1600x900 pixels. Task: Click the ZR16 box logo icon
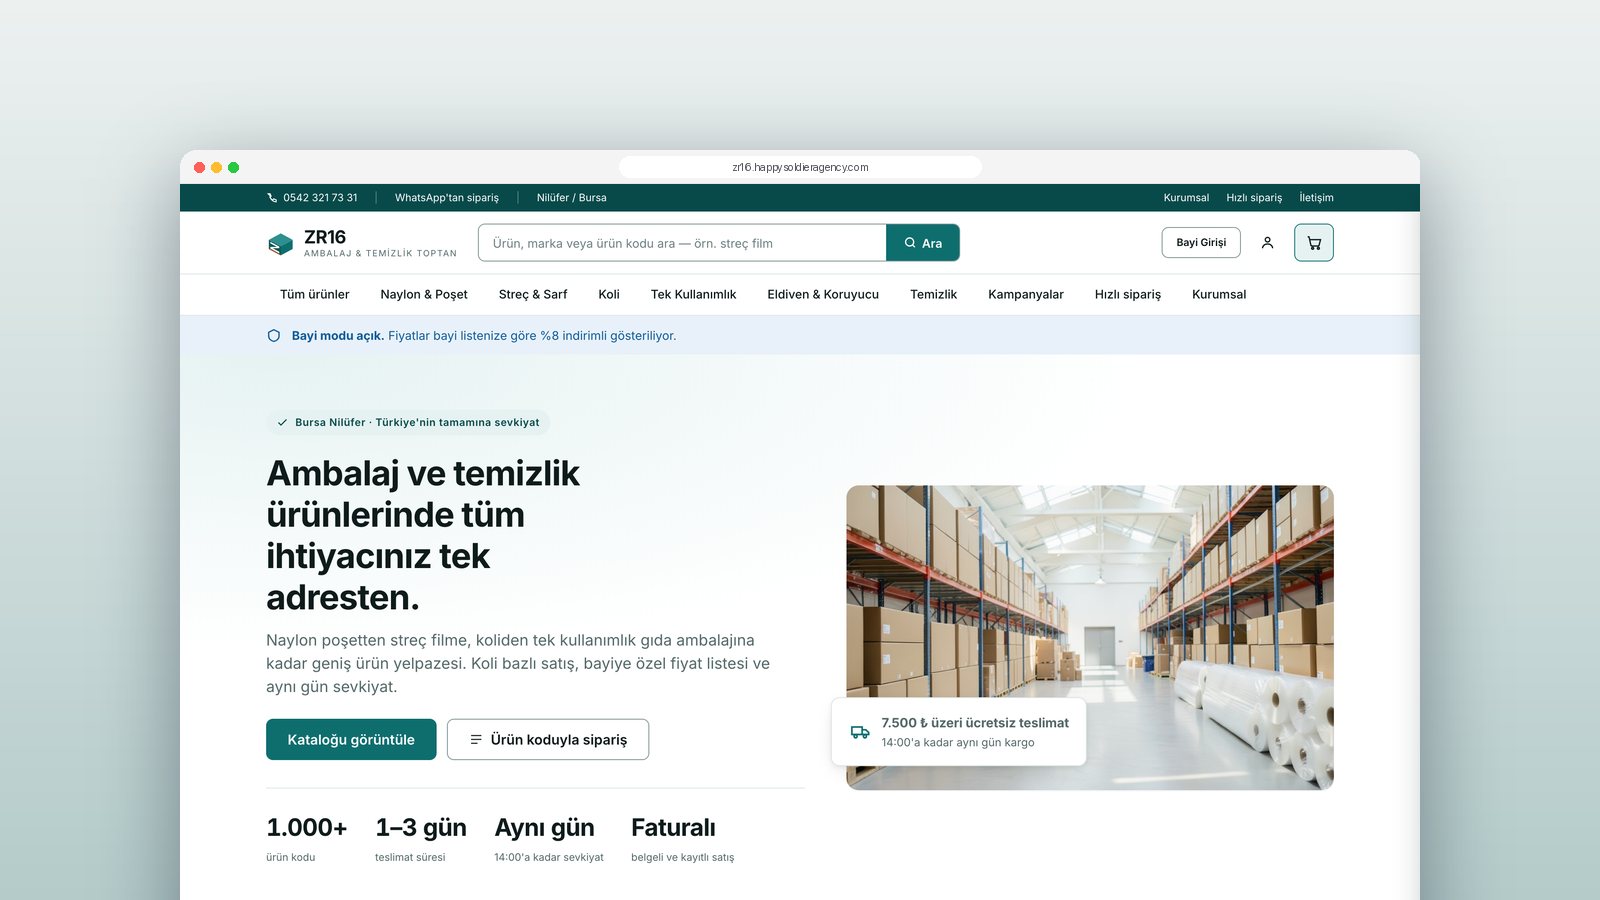click(280, 243)
